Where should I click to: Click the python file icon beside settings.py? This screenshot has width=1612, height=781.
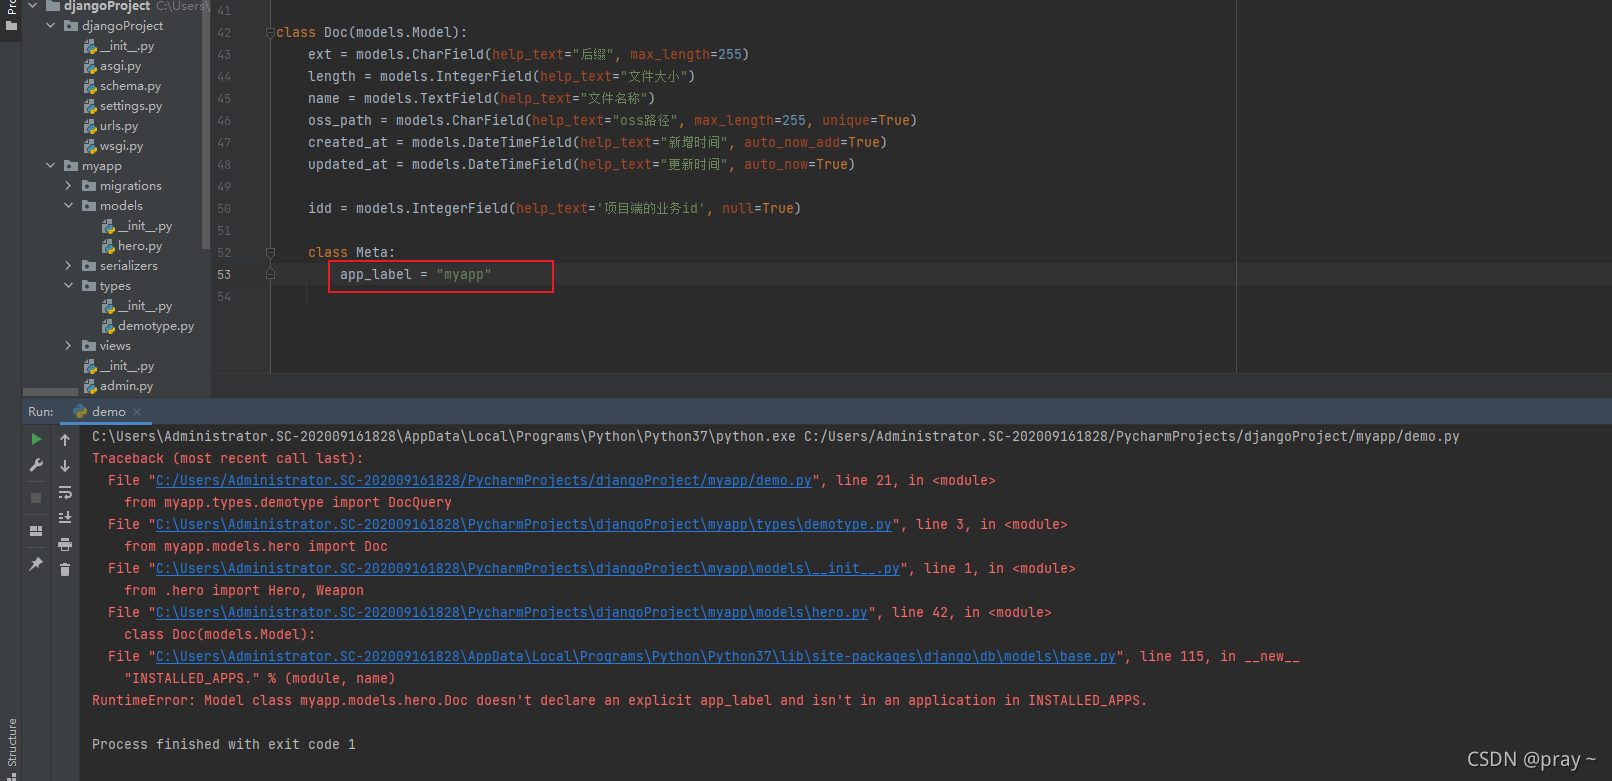(90, 106)
